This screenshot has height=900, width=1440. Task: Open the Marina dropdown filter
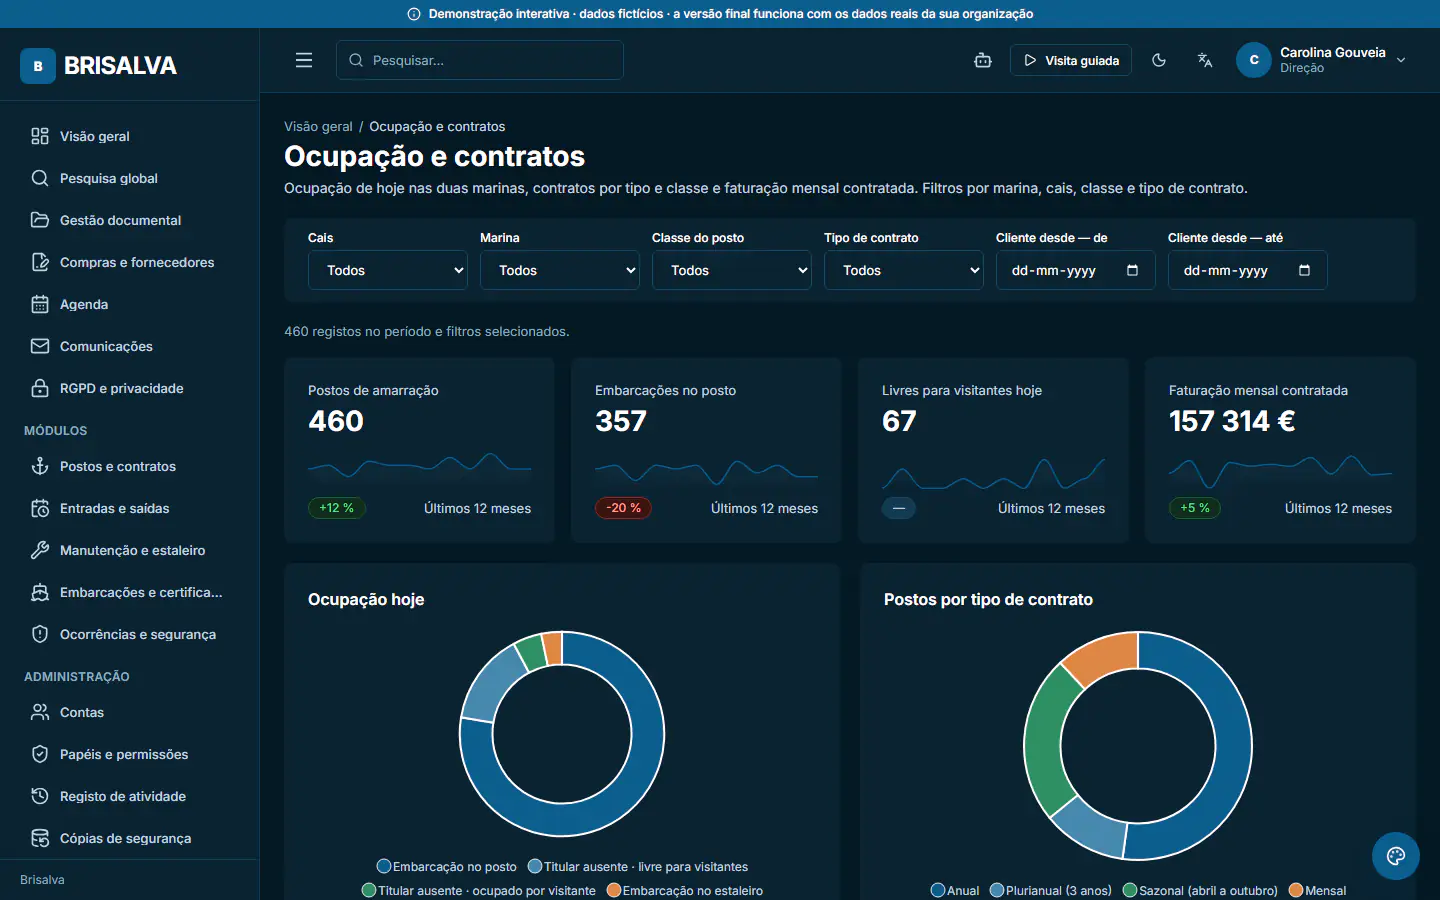tap(560, 270)
